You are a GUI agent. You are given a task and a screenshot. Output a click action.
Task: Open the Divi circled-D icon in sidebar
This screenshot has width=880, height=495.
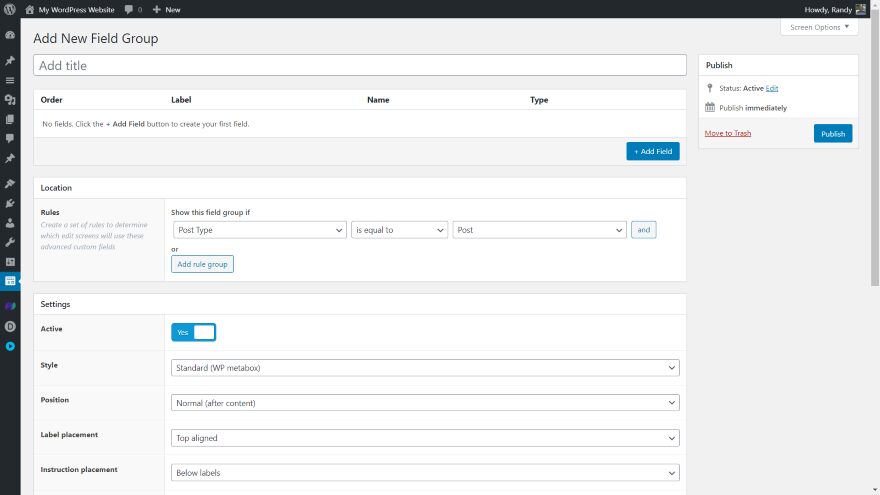[10, 327]
